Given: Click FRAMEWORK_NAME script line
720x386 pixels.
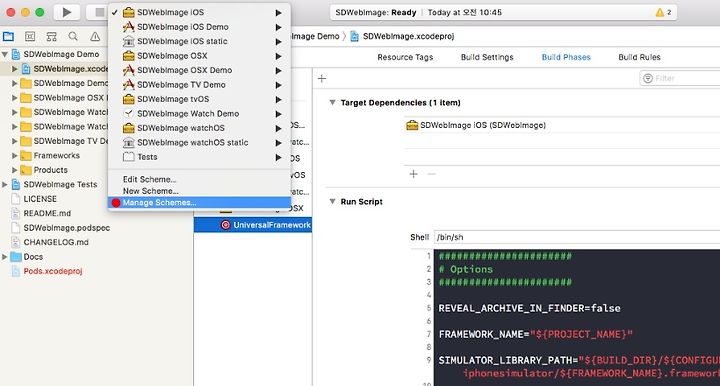Looking at the screenshot, I should [x=535, y=335].
